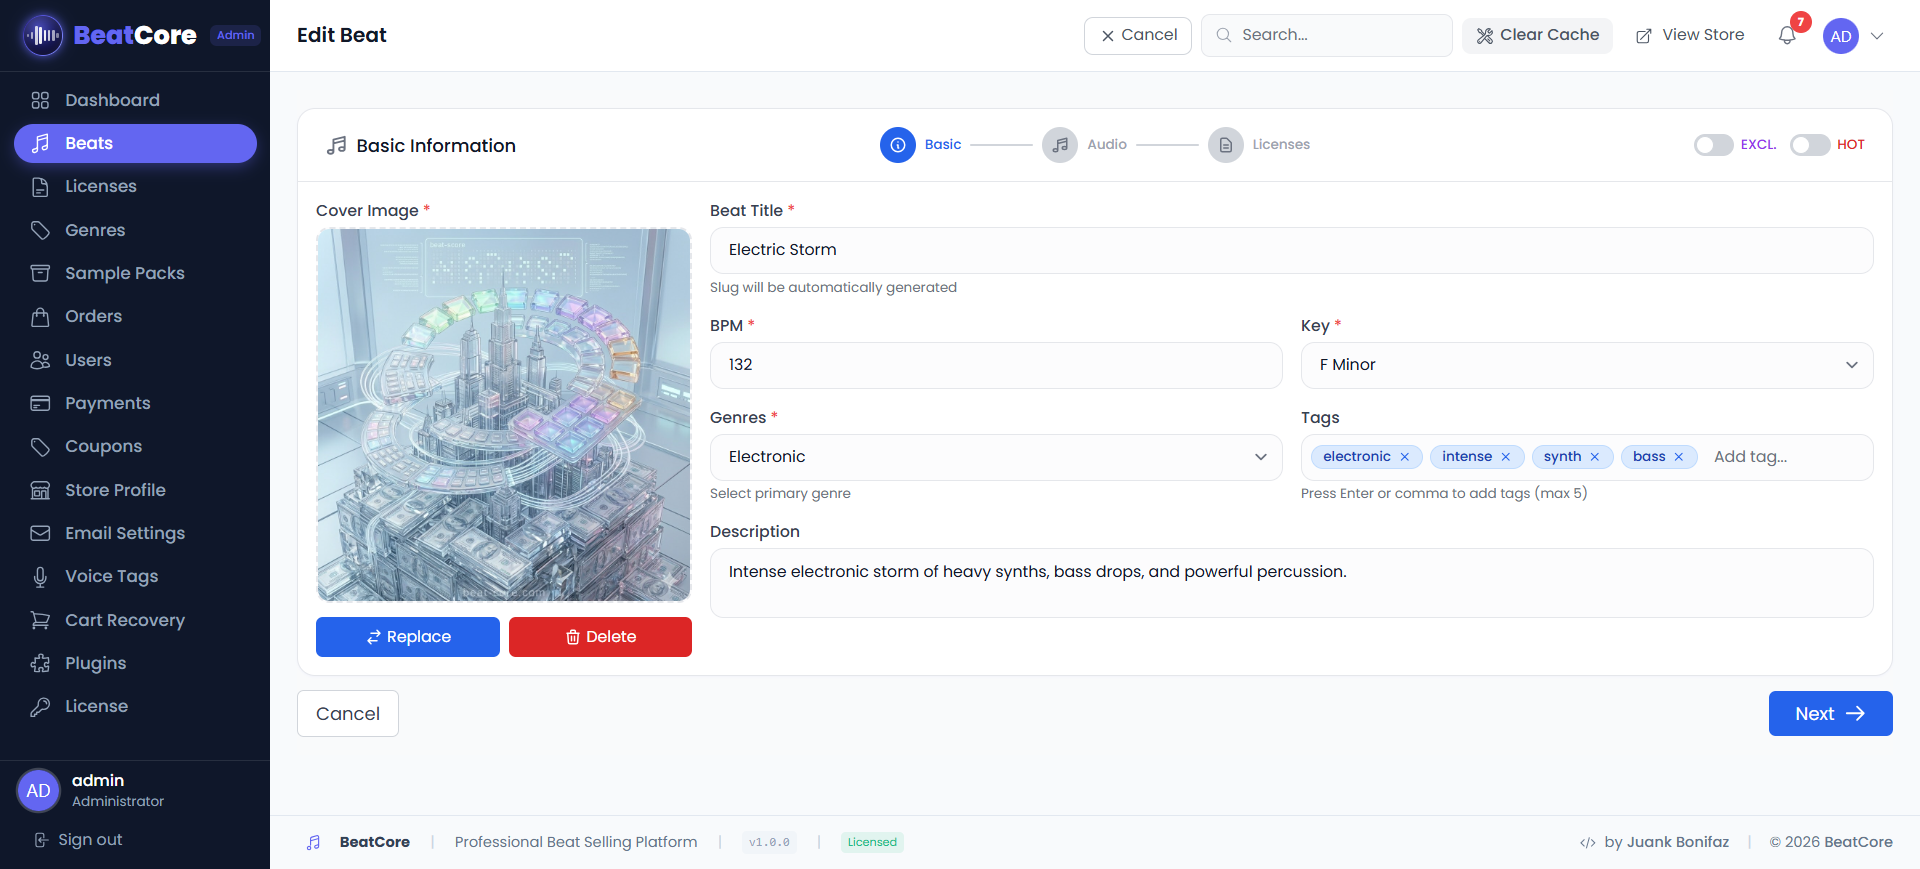Toggle the EXCL. switch
1920x869 pixels.
click(x=1713, y=145)
